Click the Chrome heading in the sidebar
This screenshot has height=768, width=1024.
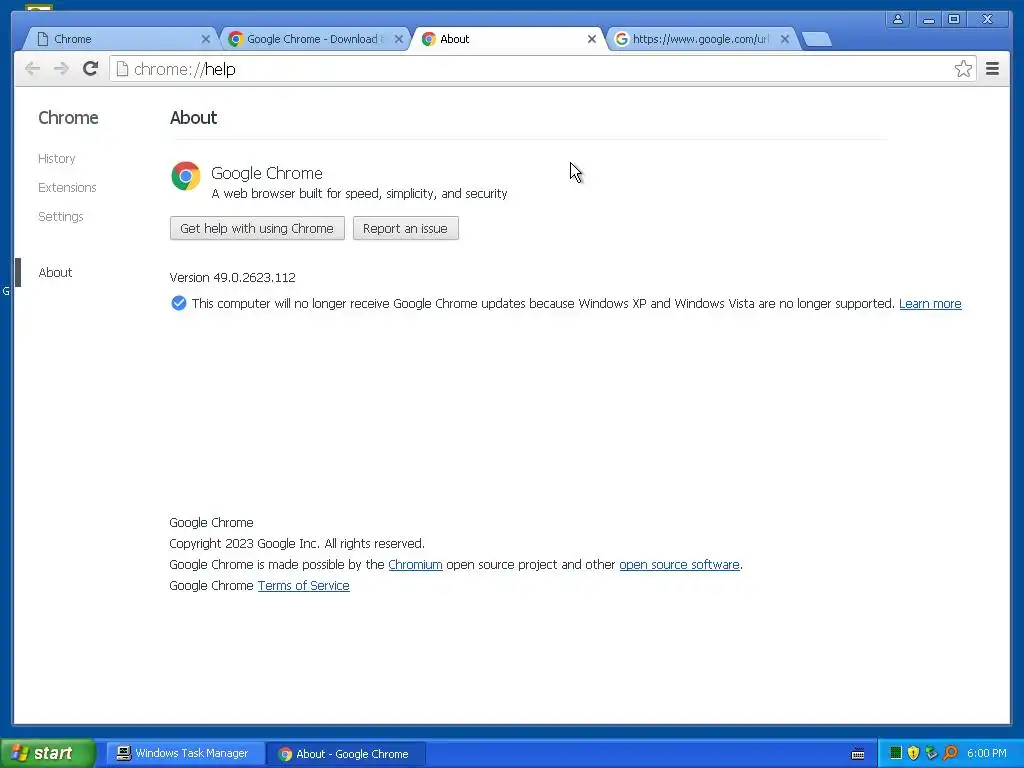click(x=69, y=118)
